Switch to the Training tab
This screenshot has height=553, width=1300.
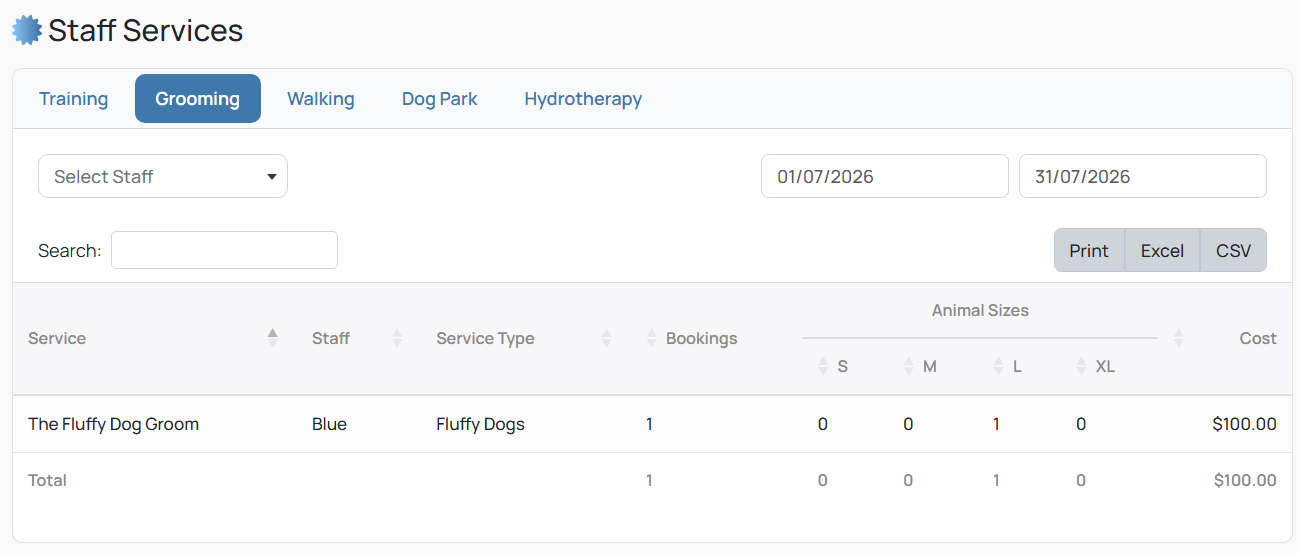[x=74, y=99]
